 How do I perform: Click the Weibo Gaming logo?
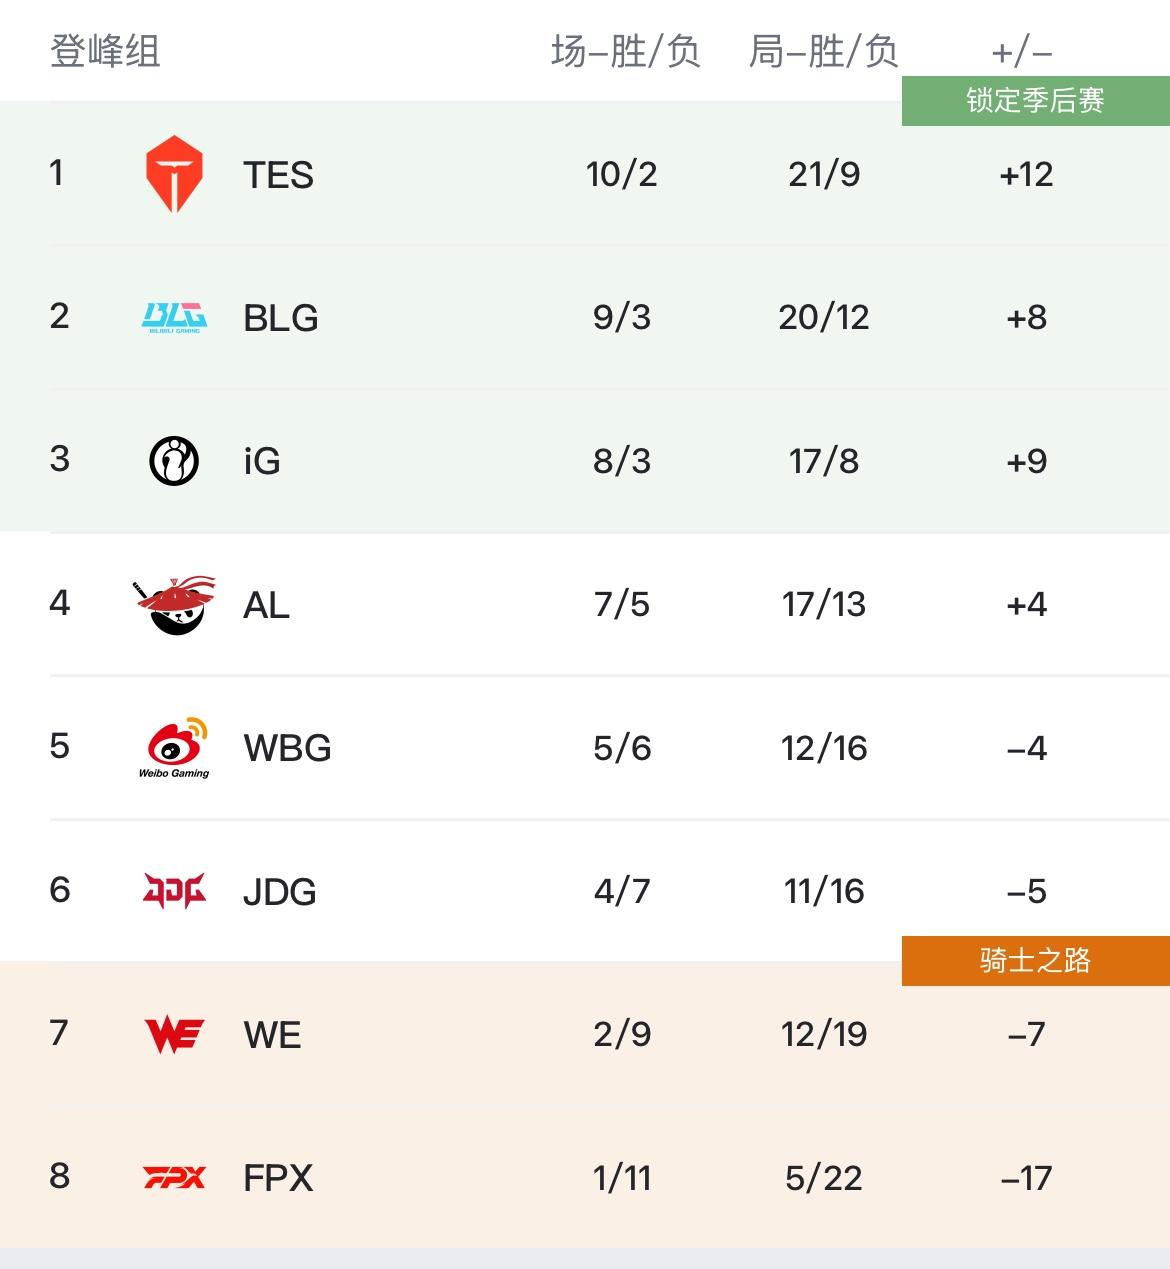174,748
